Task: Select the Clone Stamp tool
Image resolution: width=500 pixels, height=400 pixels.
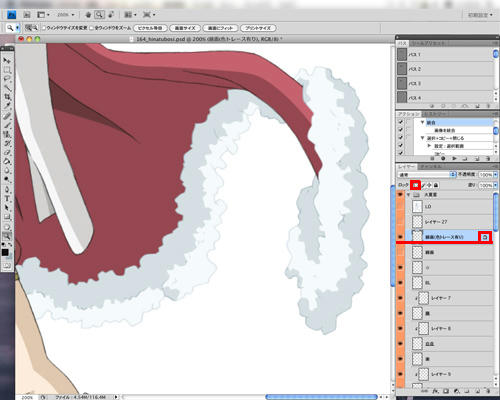Action: point(7,134)
